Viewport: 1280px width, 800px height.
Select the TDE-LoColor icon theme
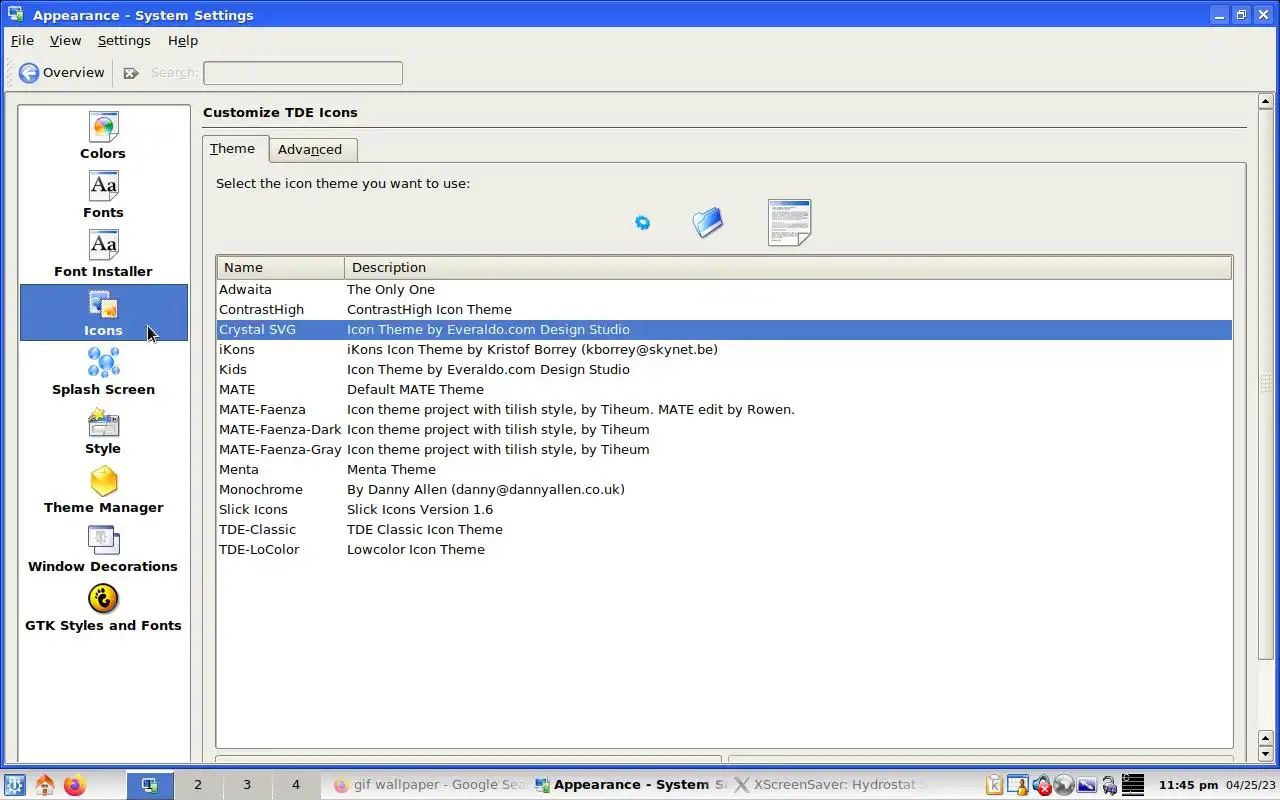click(x=724, y=549)
